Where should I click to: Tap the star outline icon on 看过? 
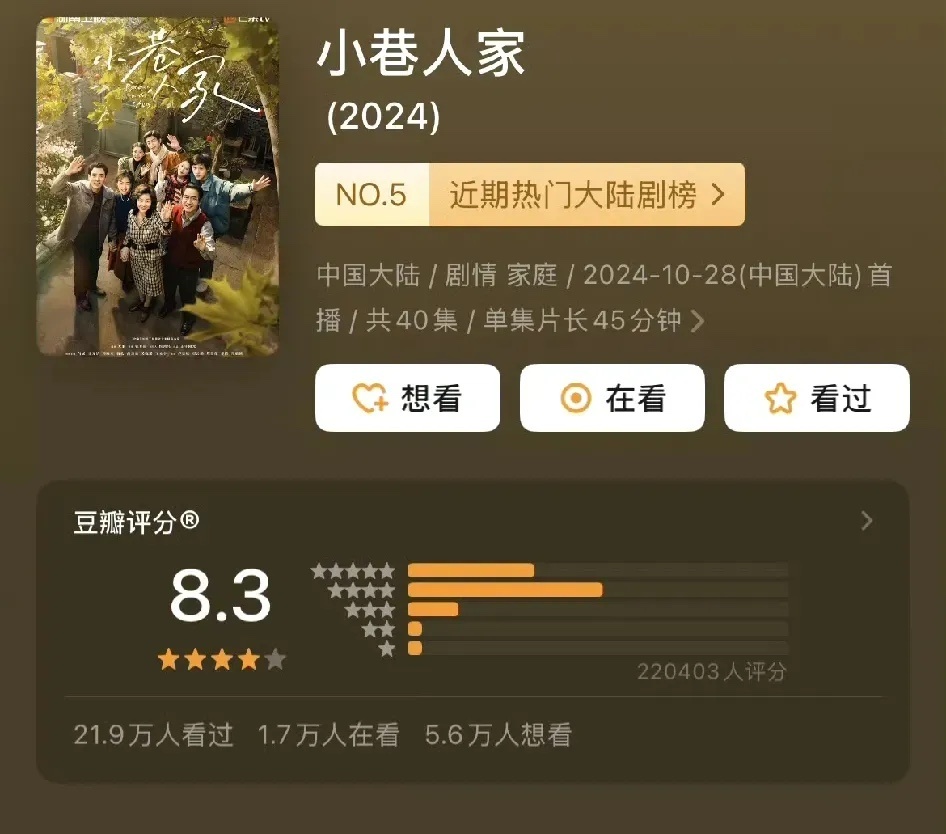pos(780,398)
